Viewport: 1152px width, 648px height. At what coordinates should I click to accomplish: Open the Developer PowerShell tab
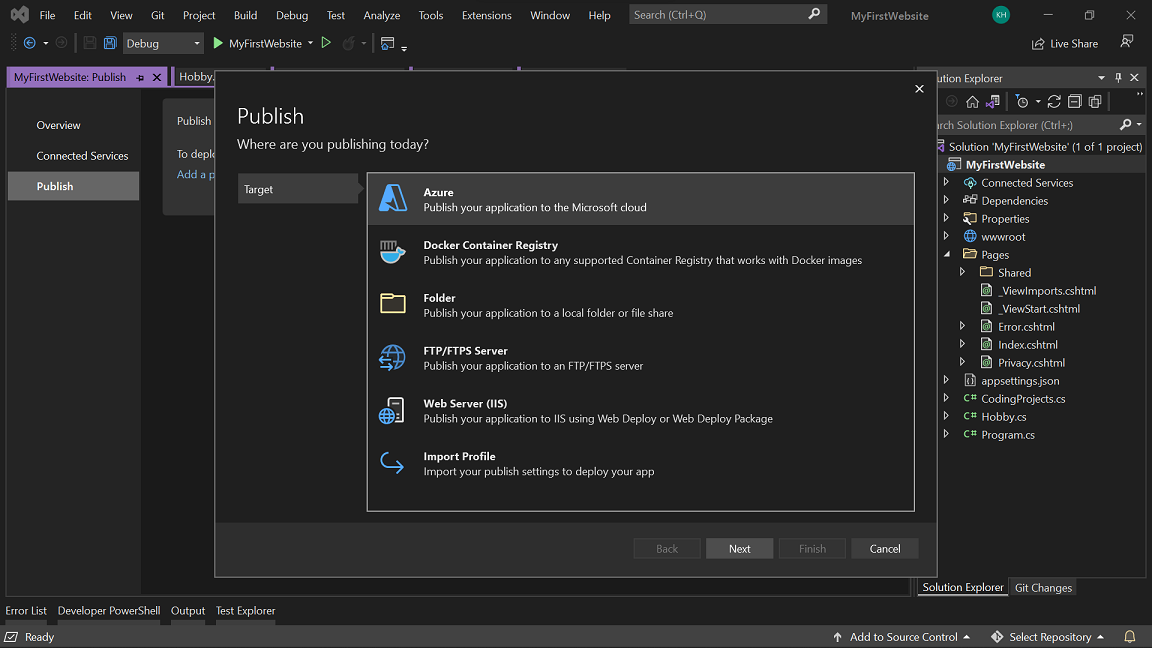(x=109, y=611)
